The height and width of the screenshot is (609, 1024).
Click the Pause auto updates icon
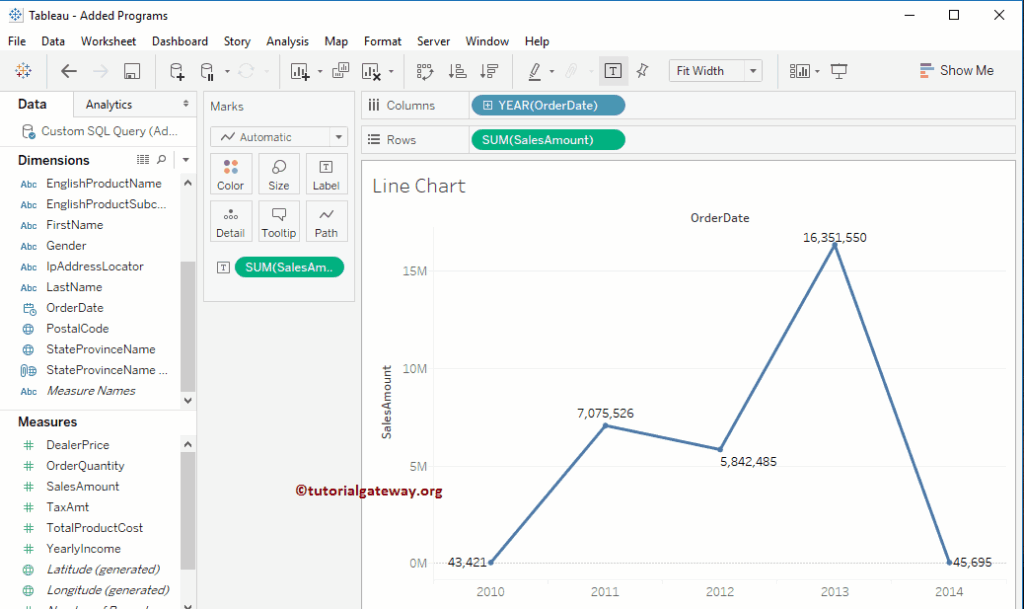point(207,71)
